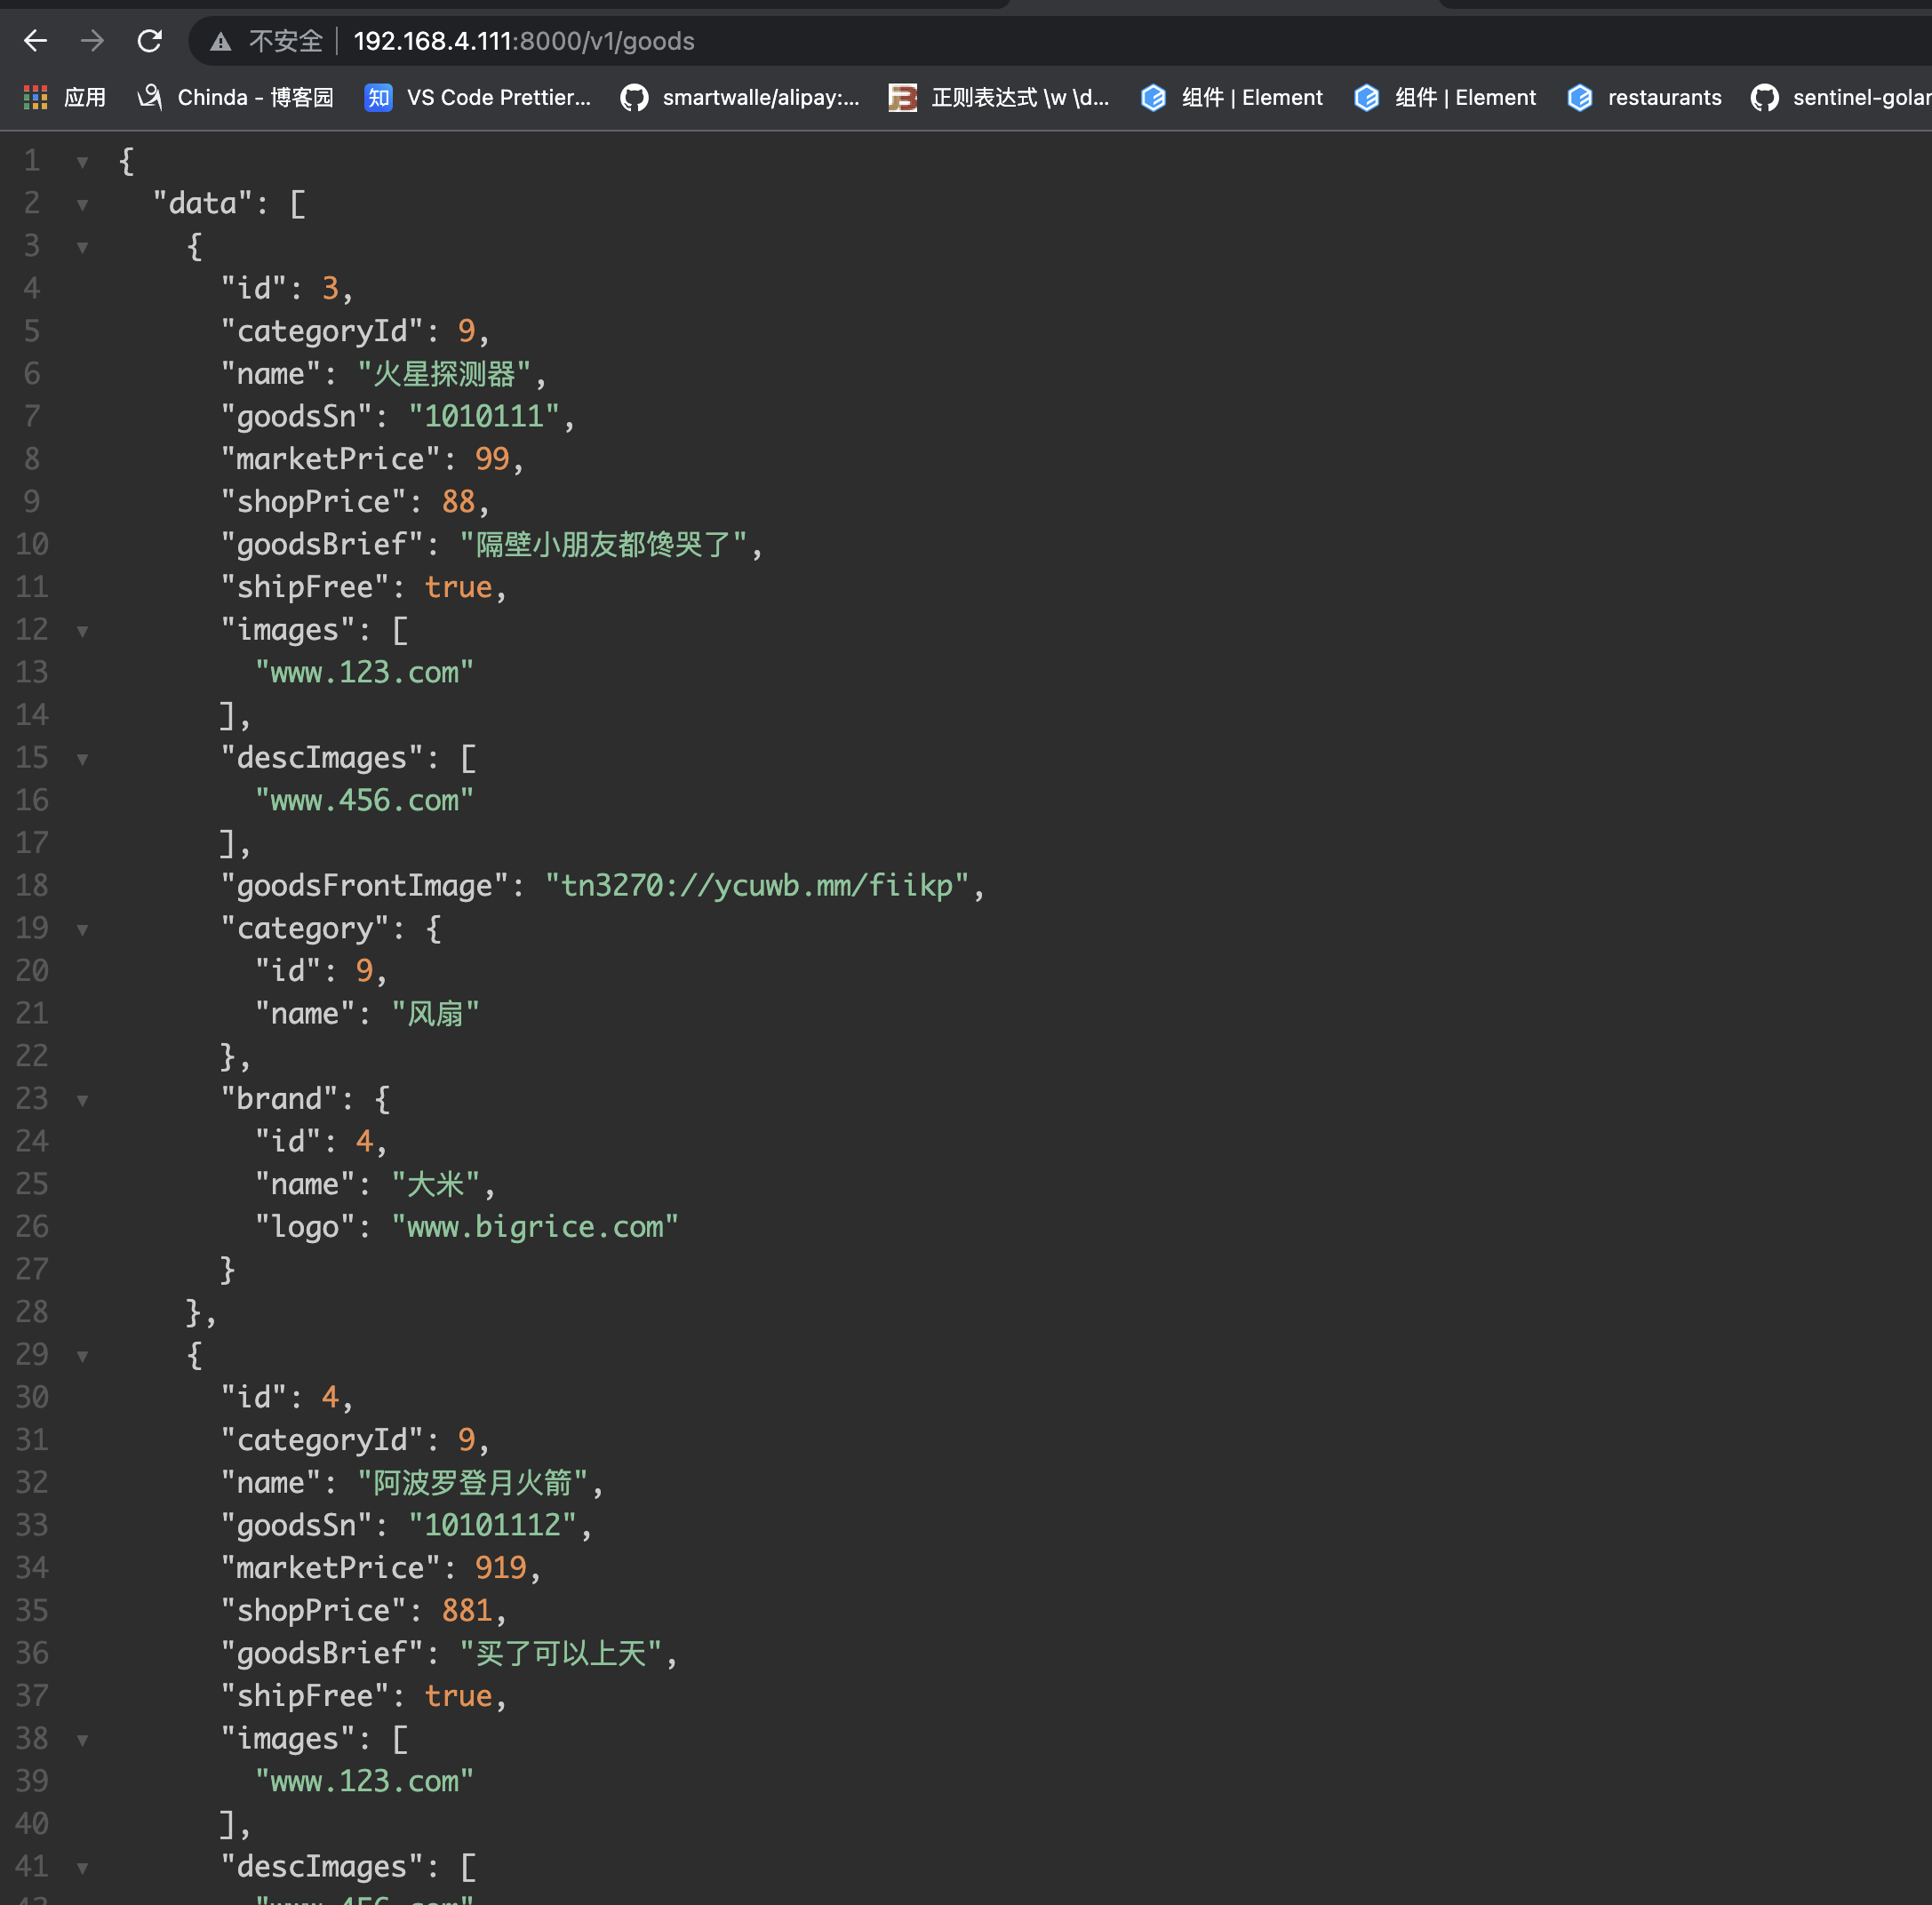The image size is (1932, 1905).
Task: Click goodsSn value "1010111"
Action: point(484,416)
